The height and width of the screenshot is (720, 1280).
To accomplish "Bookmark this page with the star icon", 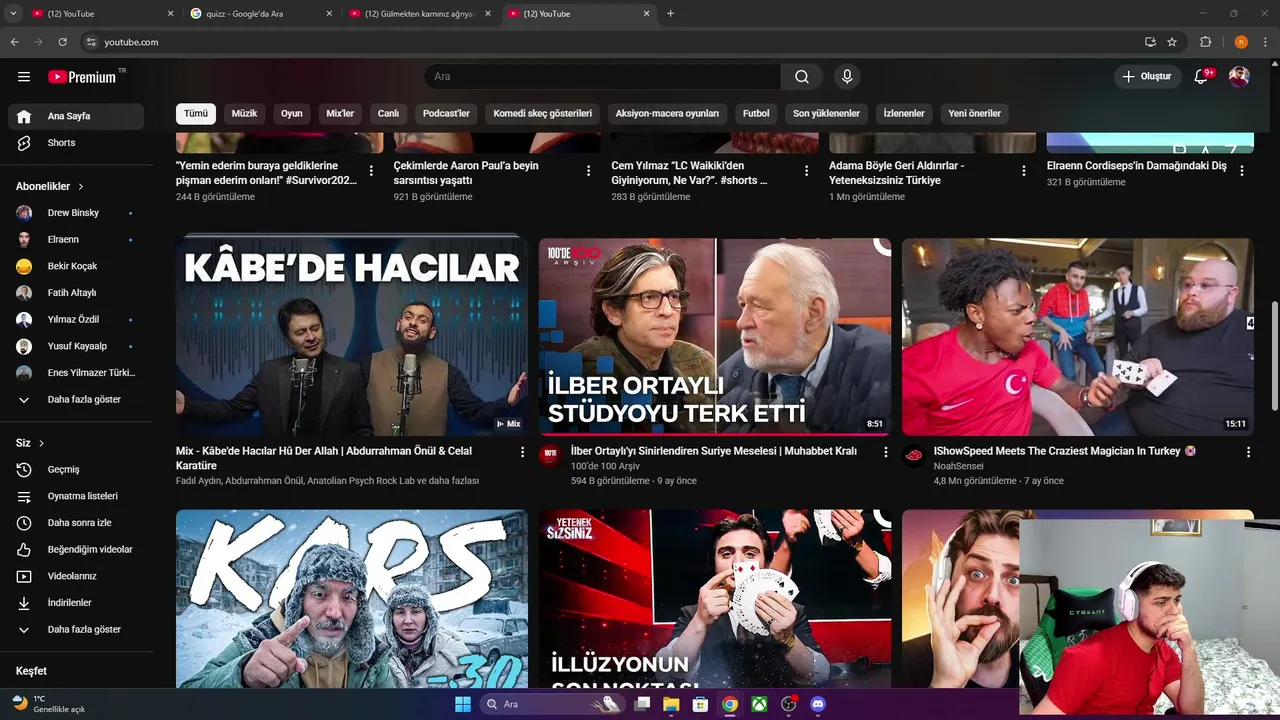I will pyautogui.click(x=1172, y=42).
